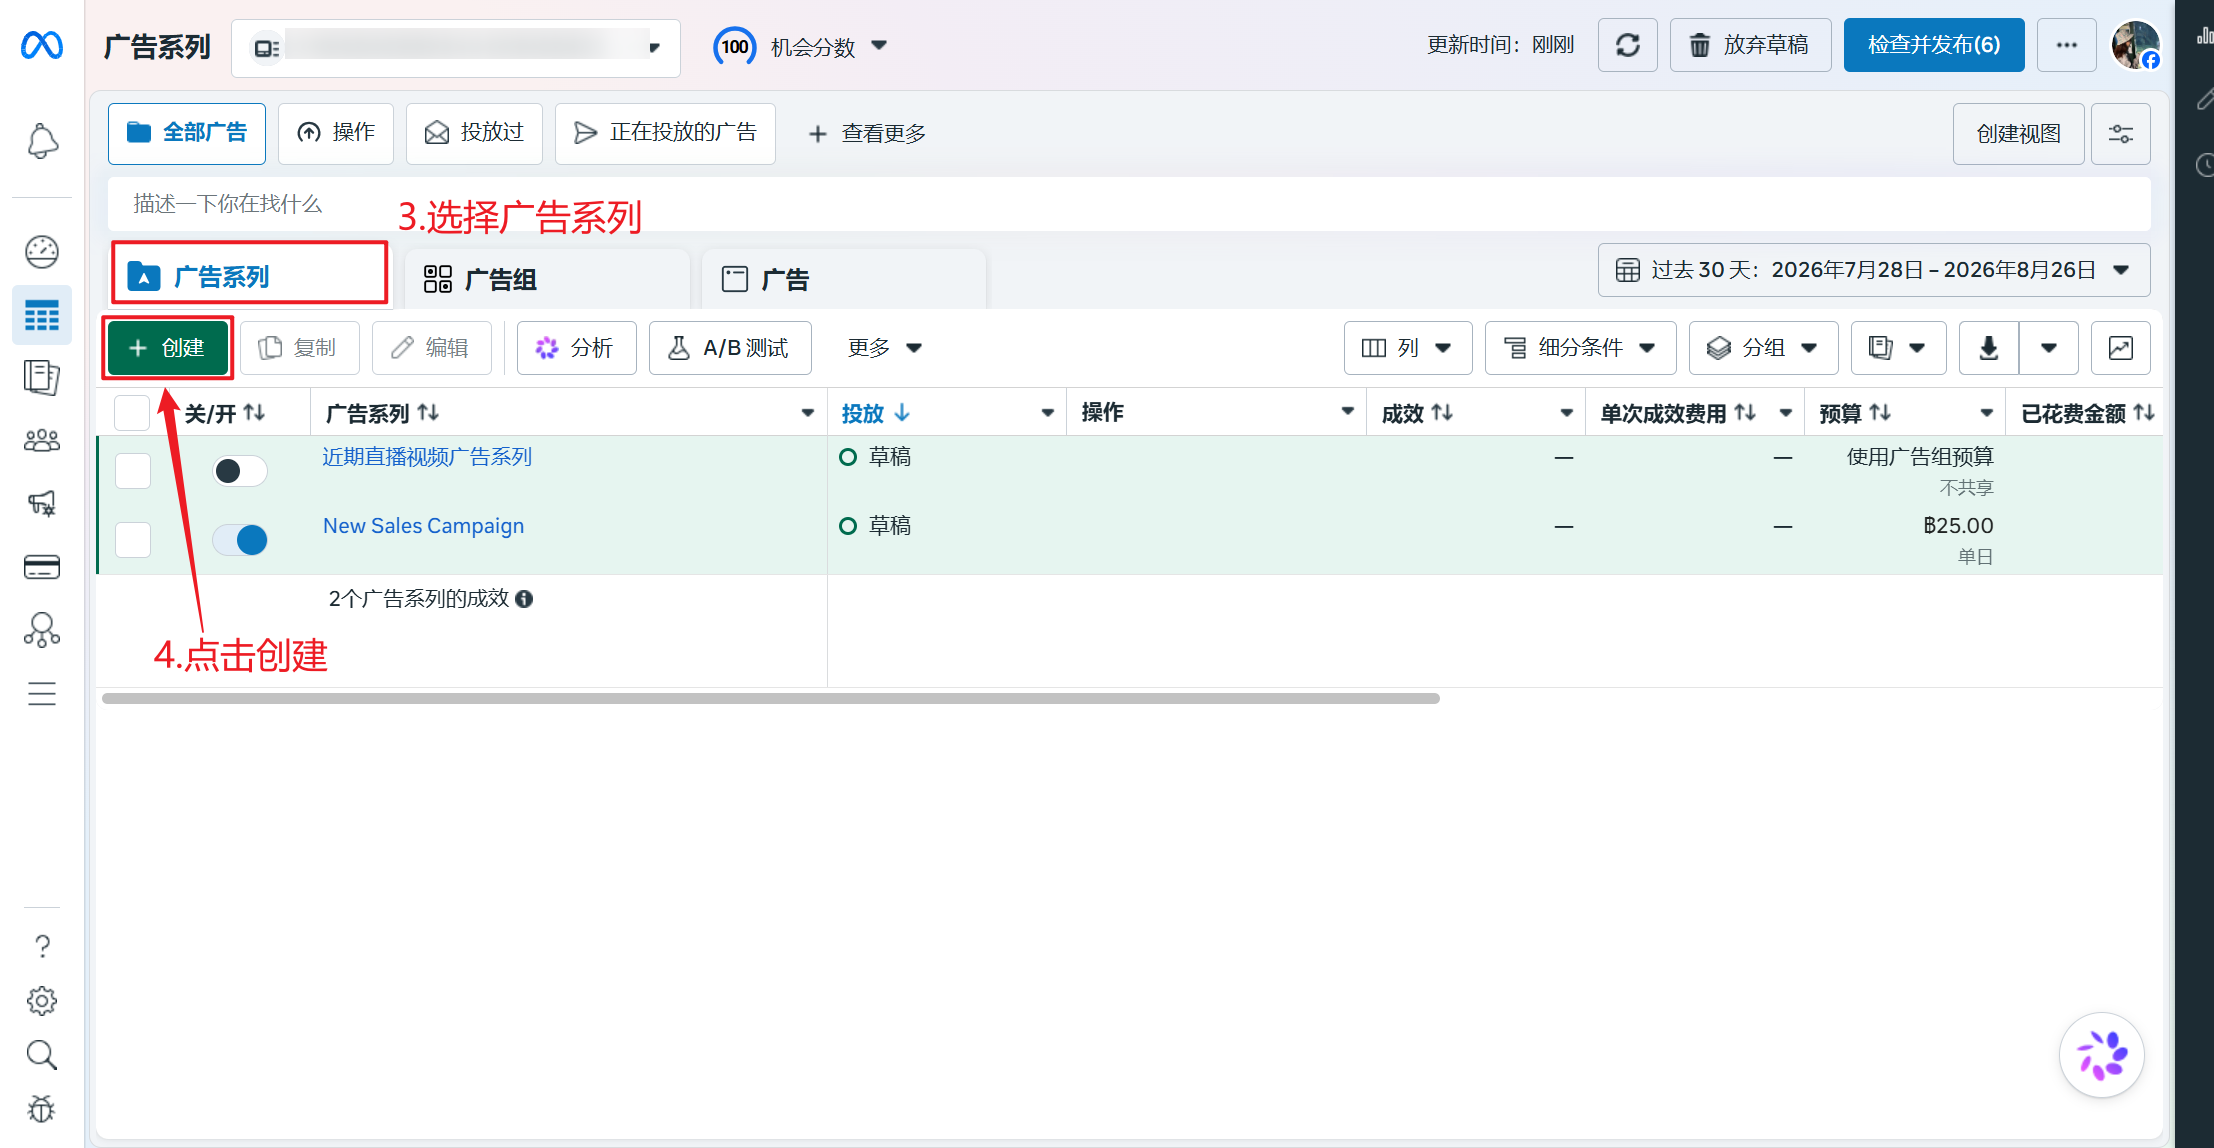Open the audiences people icon
This screenshot has width=2214, height=1148.
pyautogui.click(x=42, y=440)
